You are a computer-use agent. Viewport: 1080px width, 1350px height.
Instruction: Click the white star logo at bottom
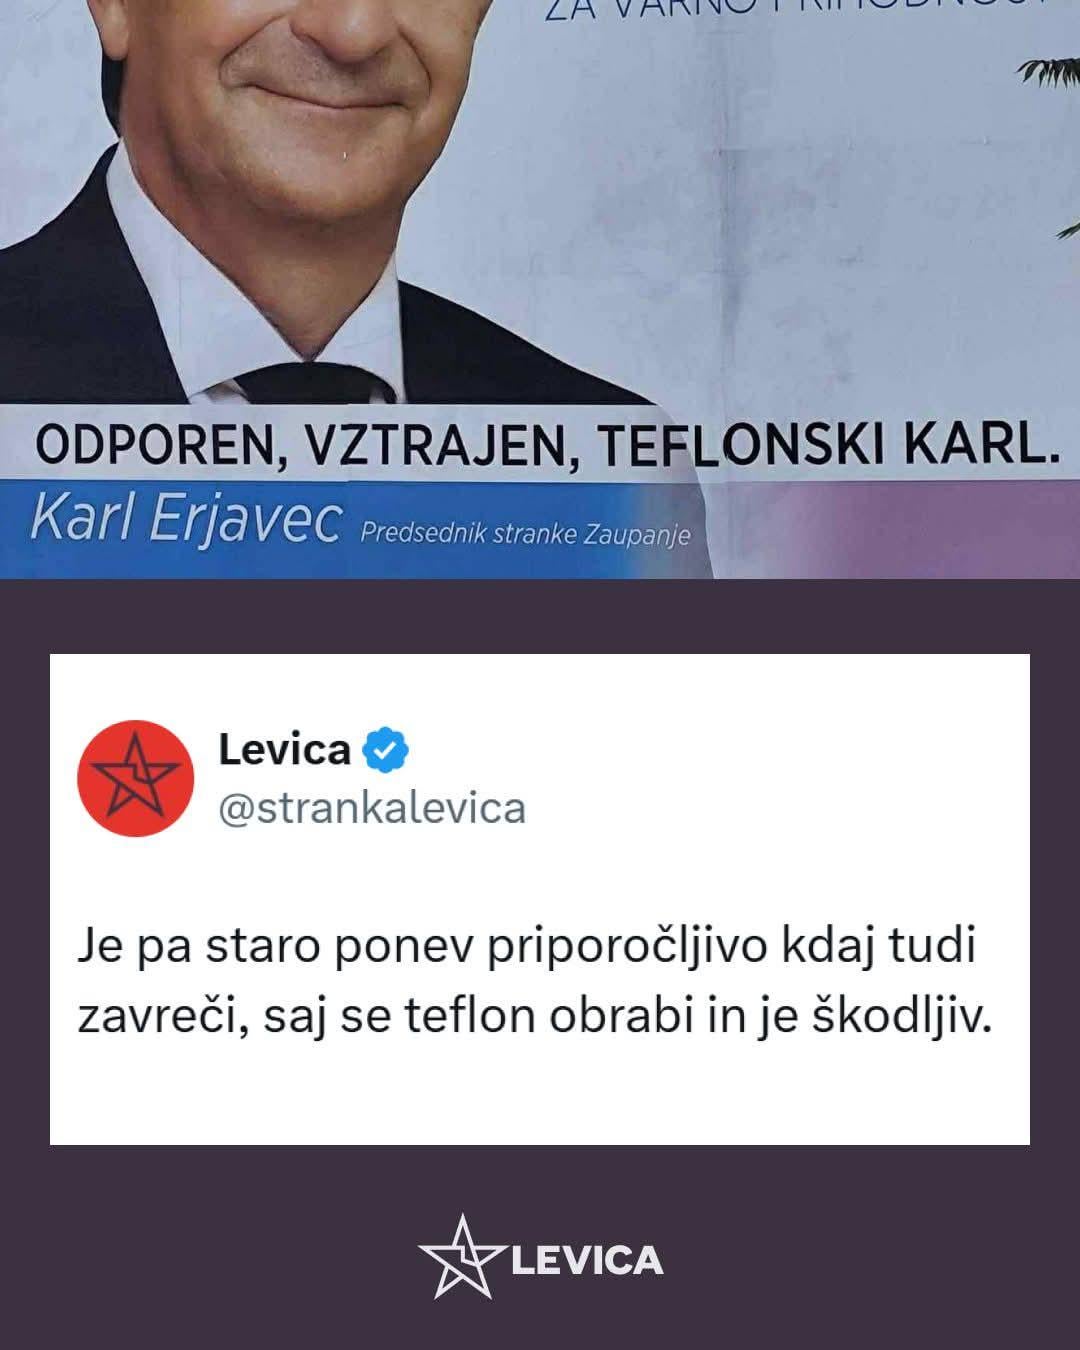[x=460, y=1257]
